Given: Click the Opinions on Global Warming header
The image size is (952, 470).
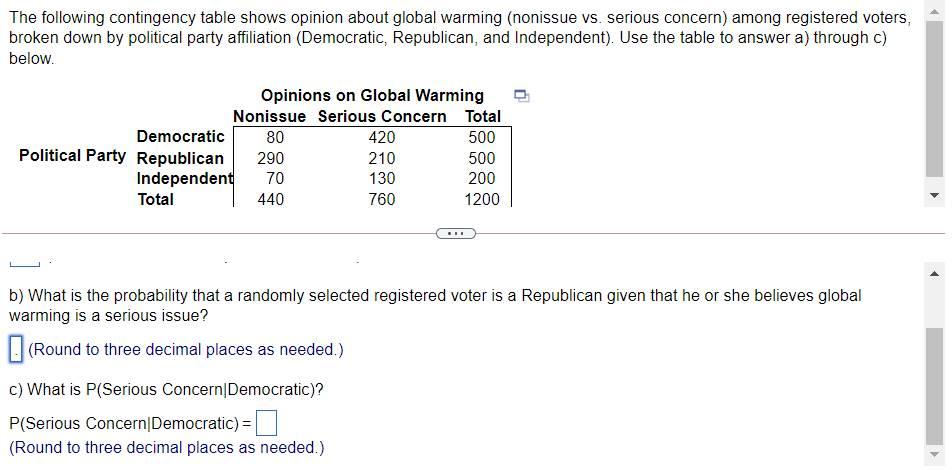Looking at the screenshot, I should 372,95.
